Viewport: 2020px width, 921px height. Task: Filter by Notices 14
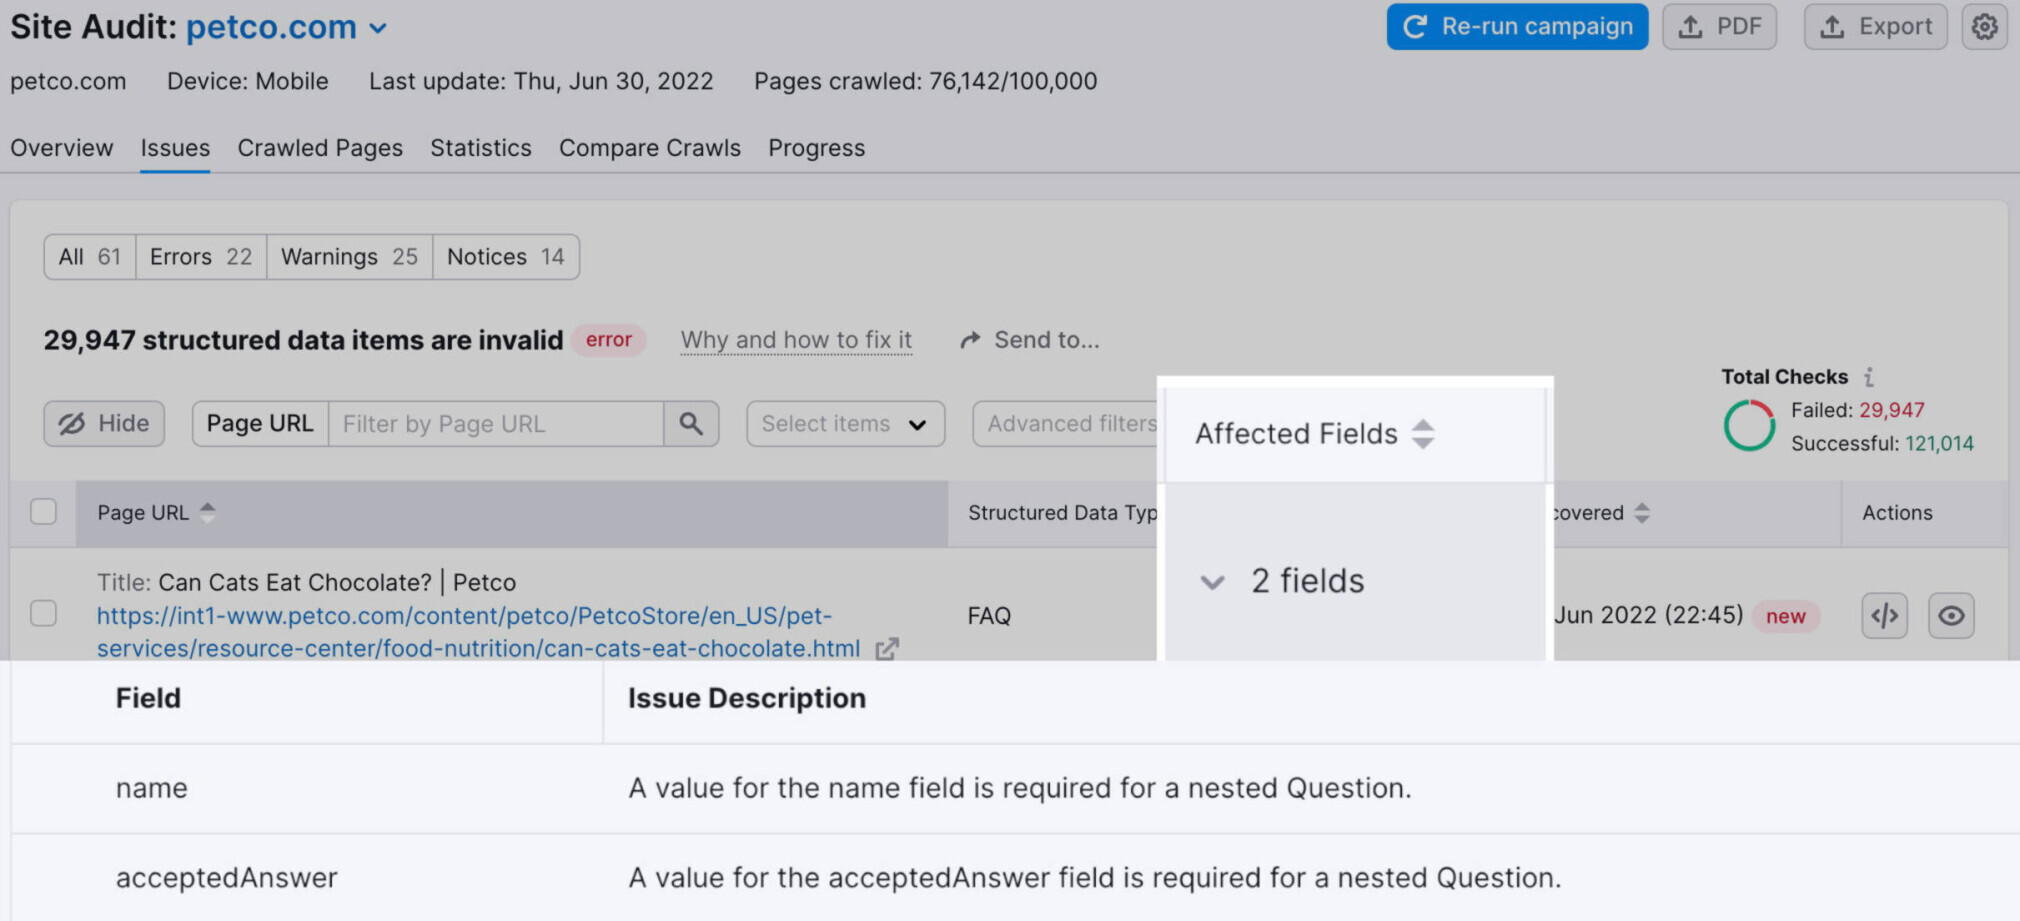506,257
